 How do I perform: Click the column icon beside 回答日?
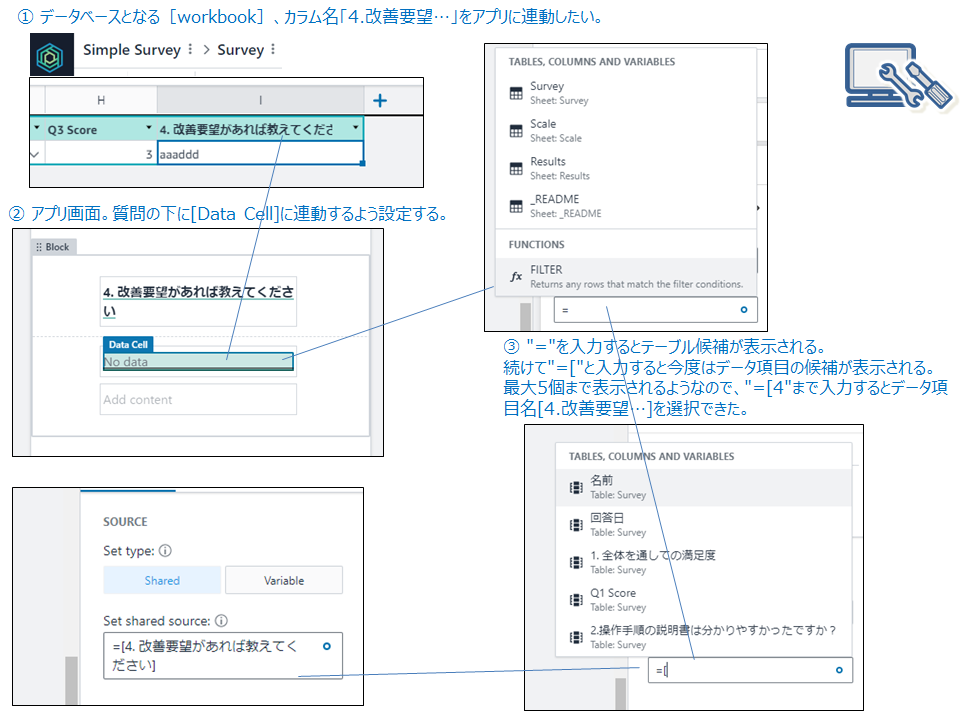(x=576, y=525)
